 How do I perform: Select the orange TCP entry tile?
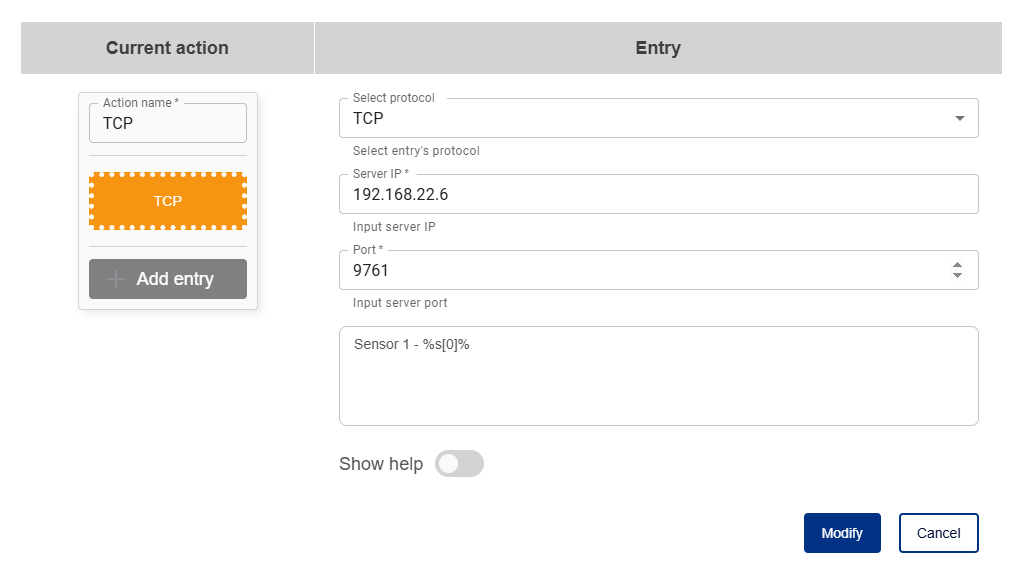click(x=168, y=201)
